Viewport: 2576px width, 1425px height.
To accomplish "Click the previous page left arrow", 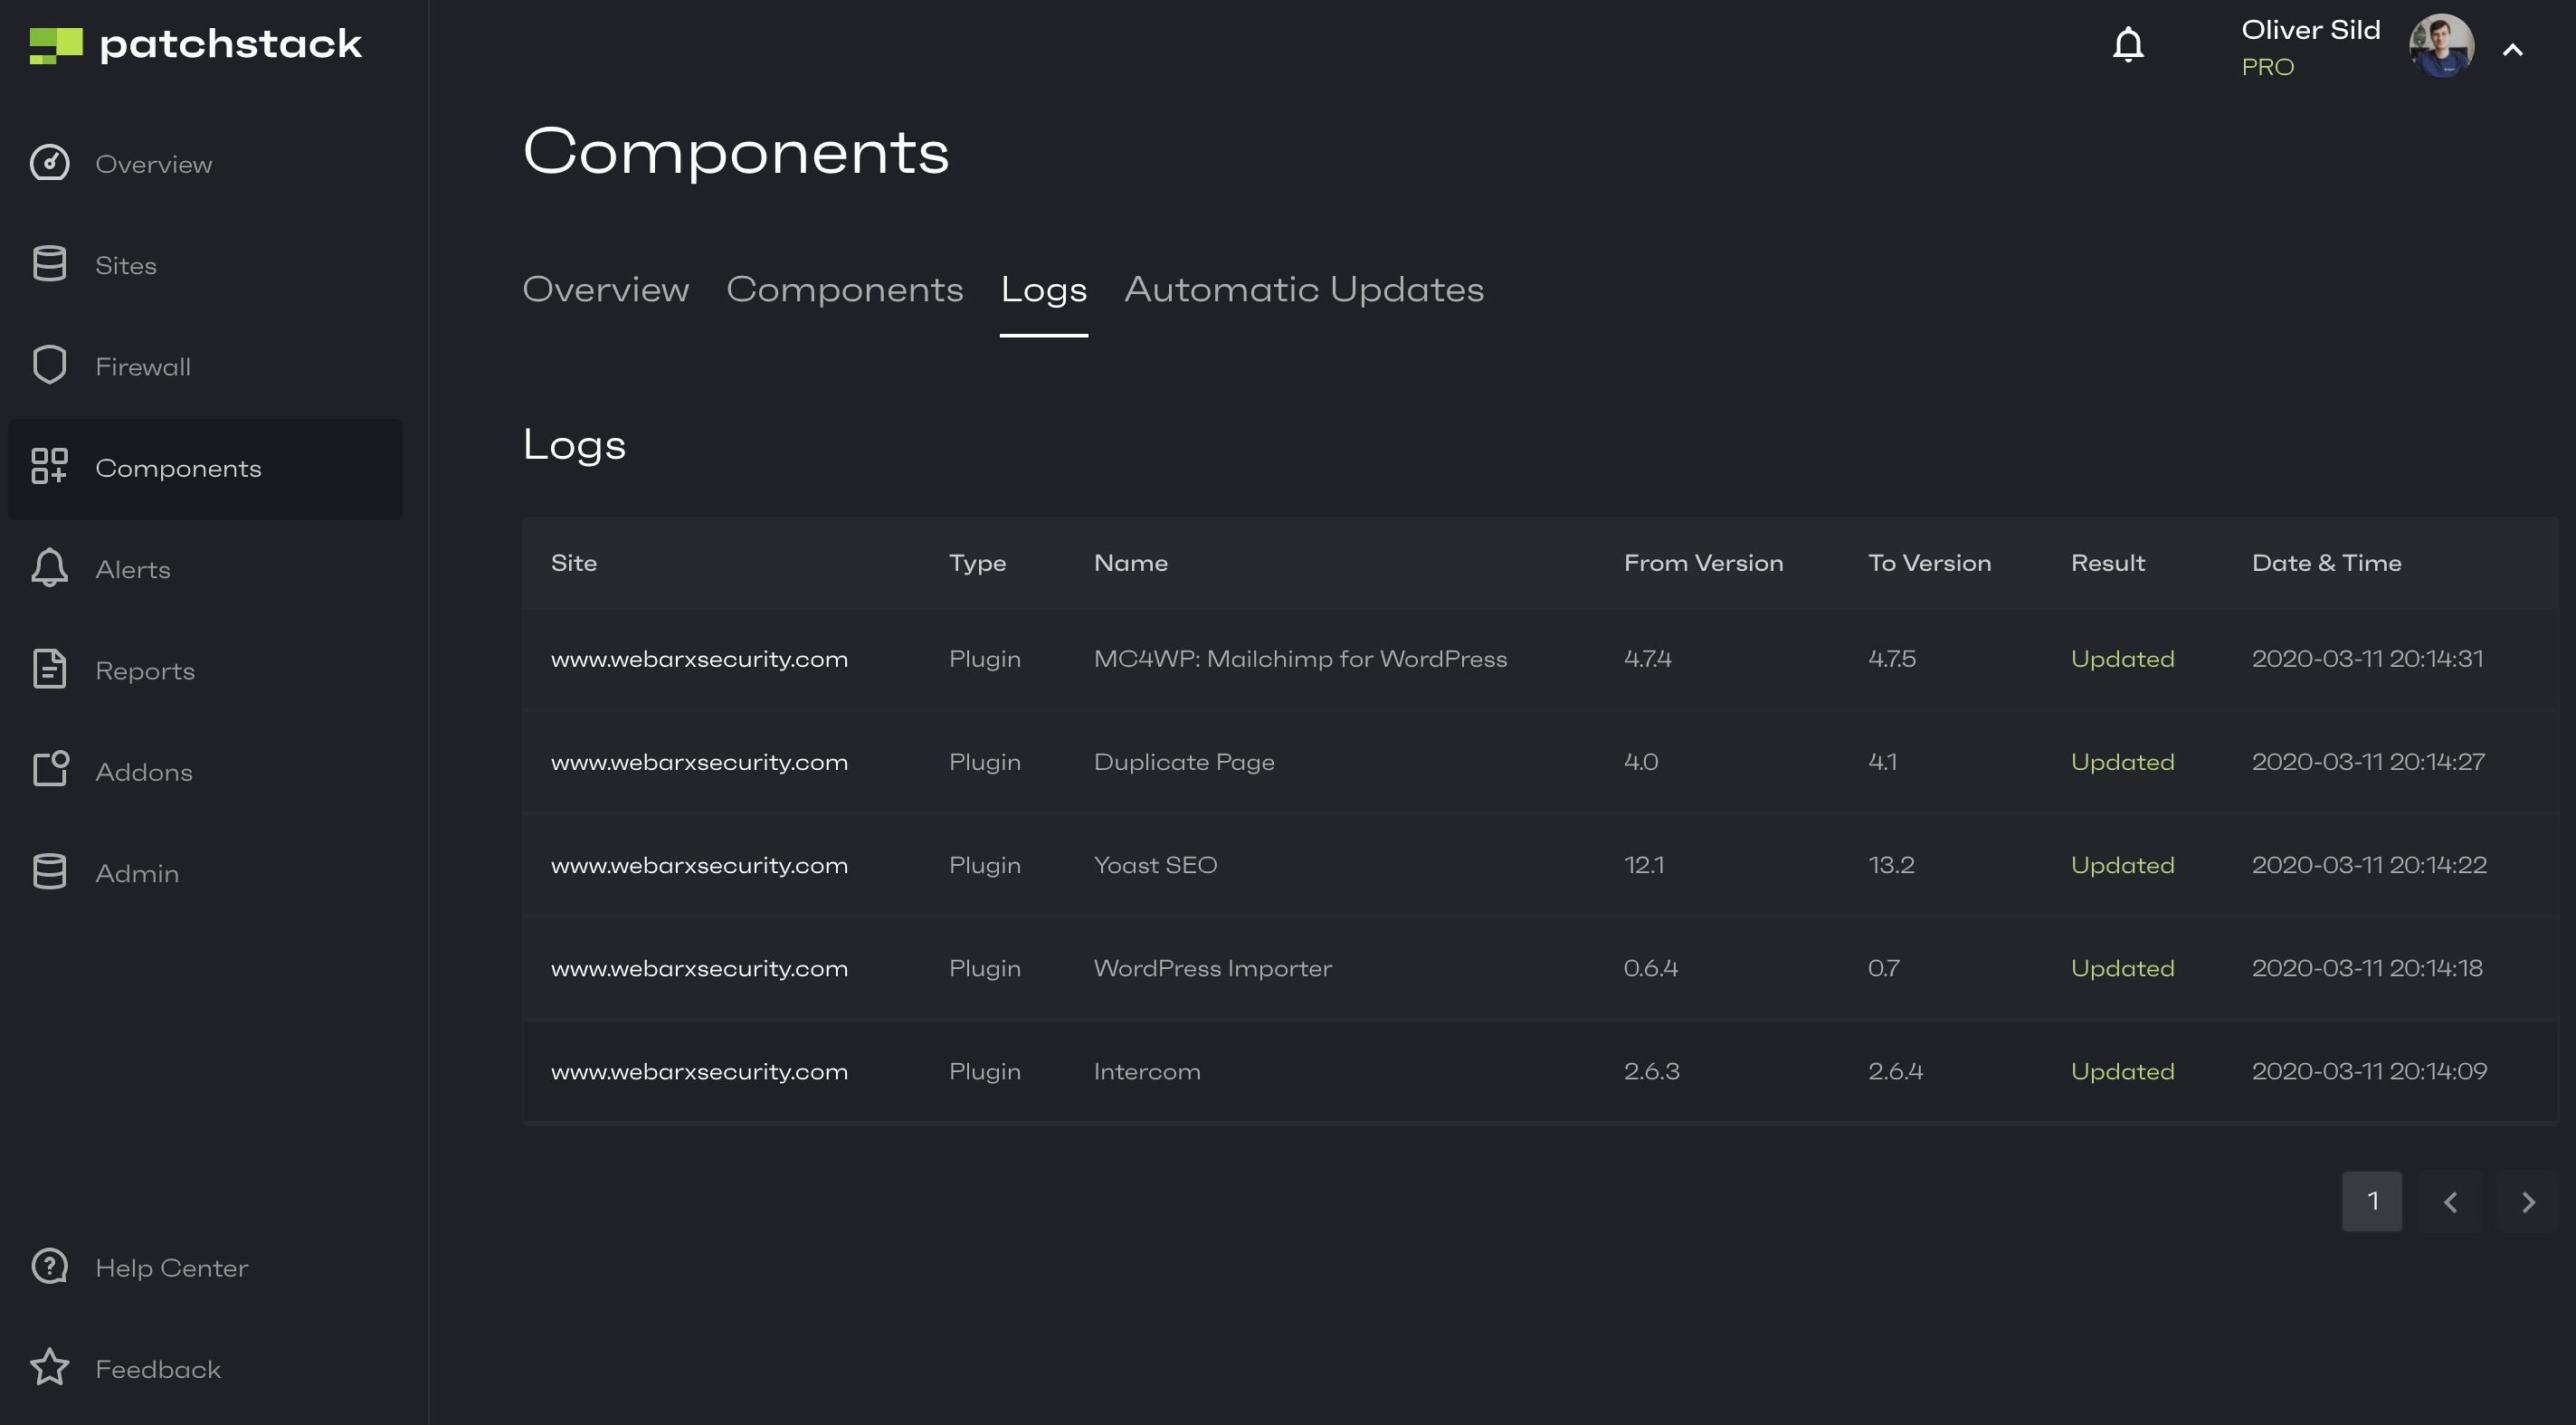I will (2450, 1201).
